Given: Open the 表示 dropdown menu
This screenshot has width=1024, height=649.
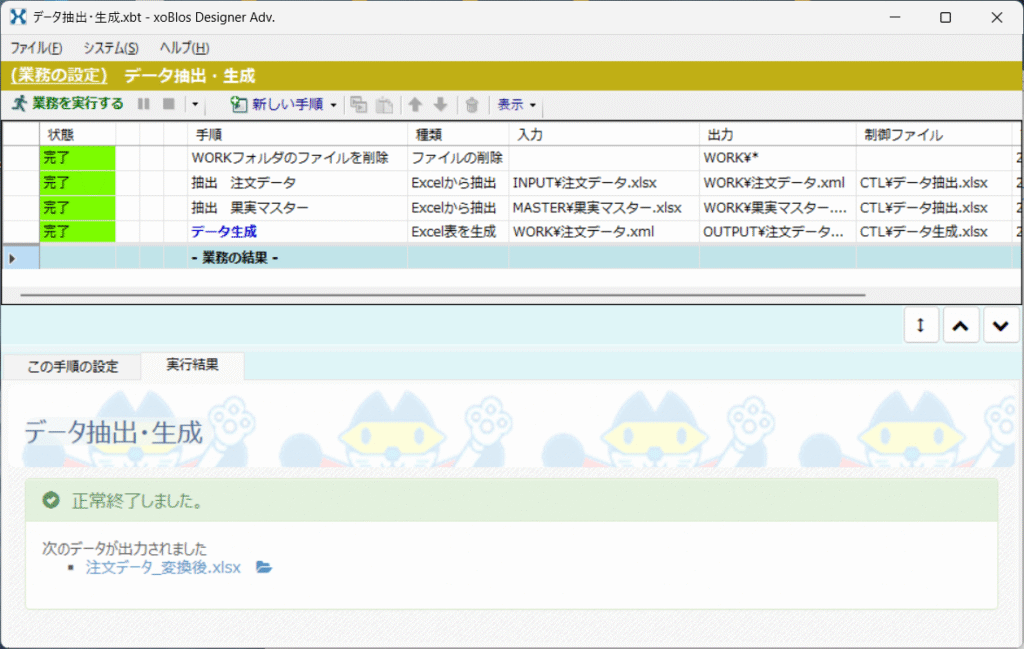Looking at the screenshot, I should pos(517,104).
